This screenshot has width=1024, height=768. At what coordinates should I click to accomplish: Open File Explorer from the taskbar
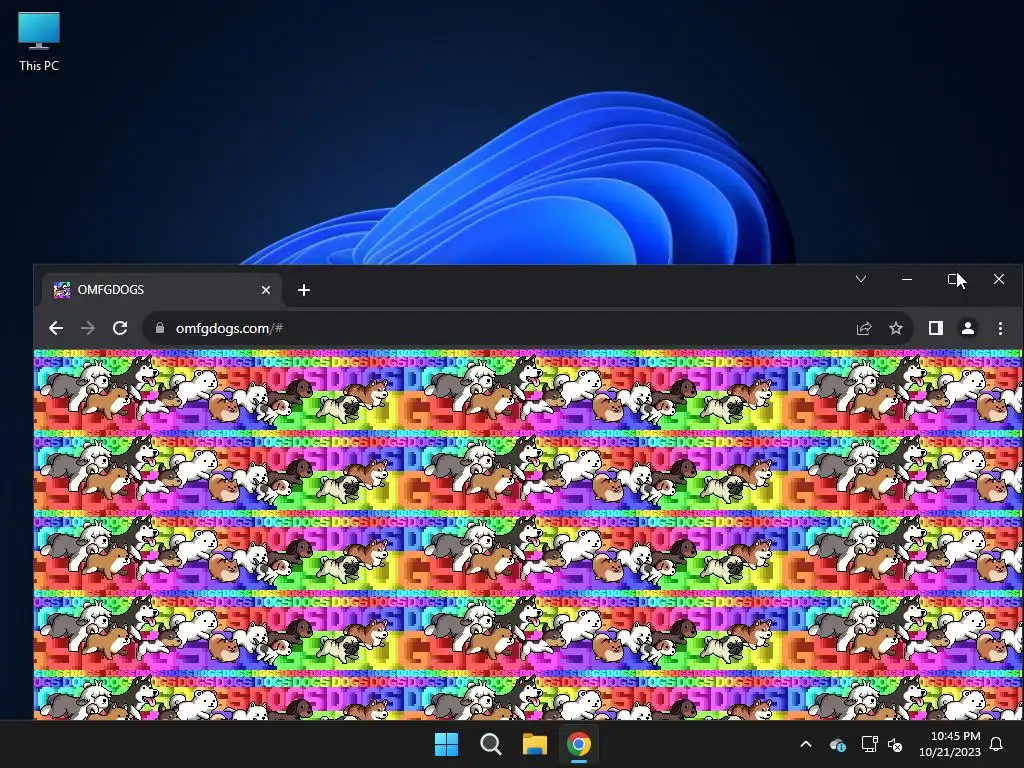[534, 744]
